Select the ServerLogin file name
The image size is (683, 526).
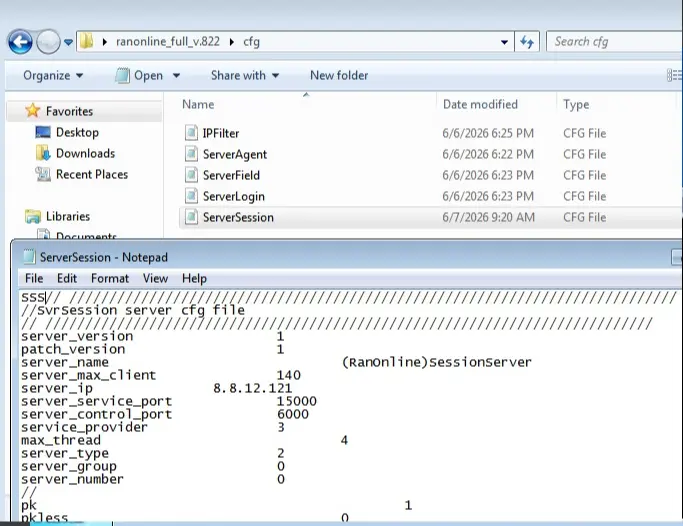[234, 196]
